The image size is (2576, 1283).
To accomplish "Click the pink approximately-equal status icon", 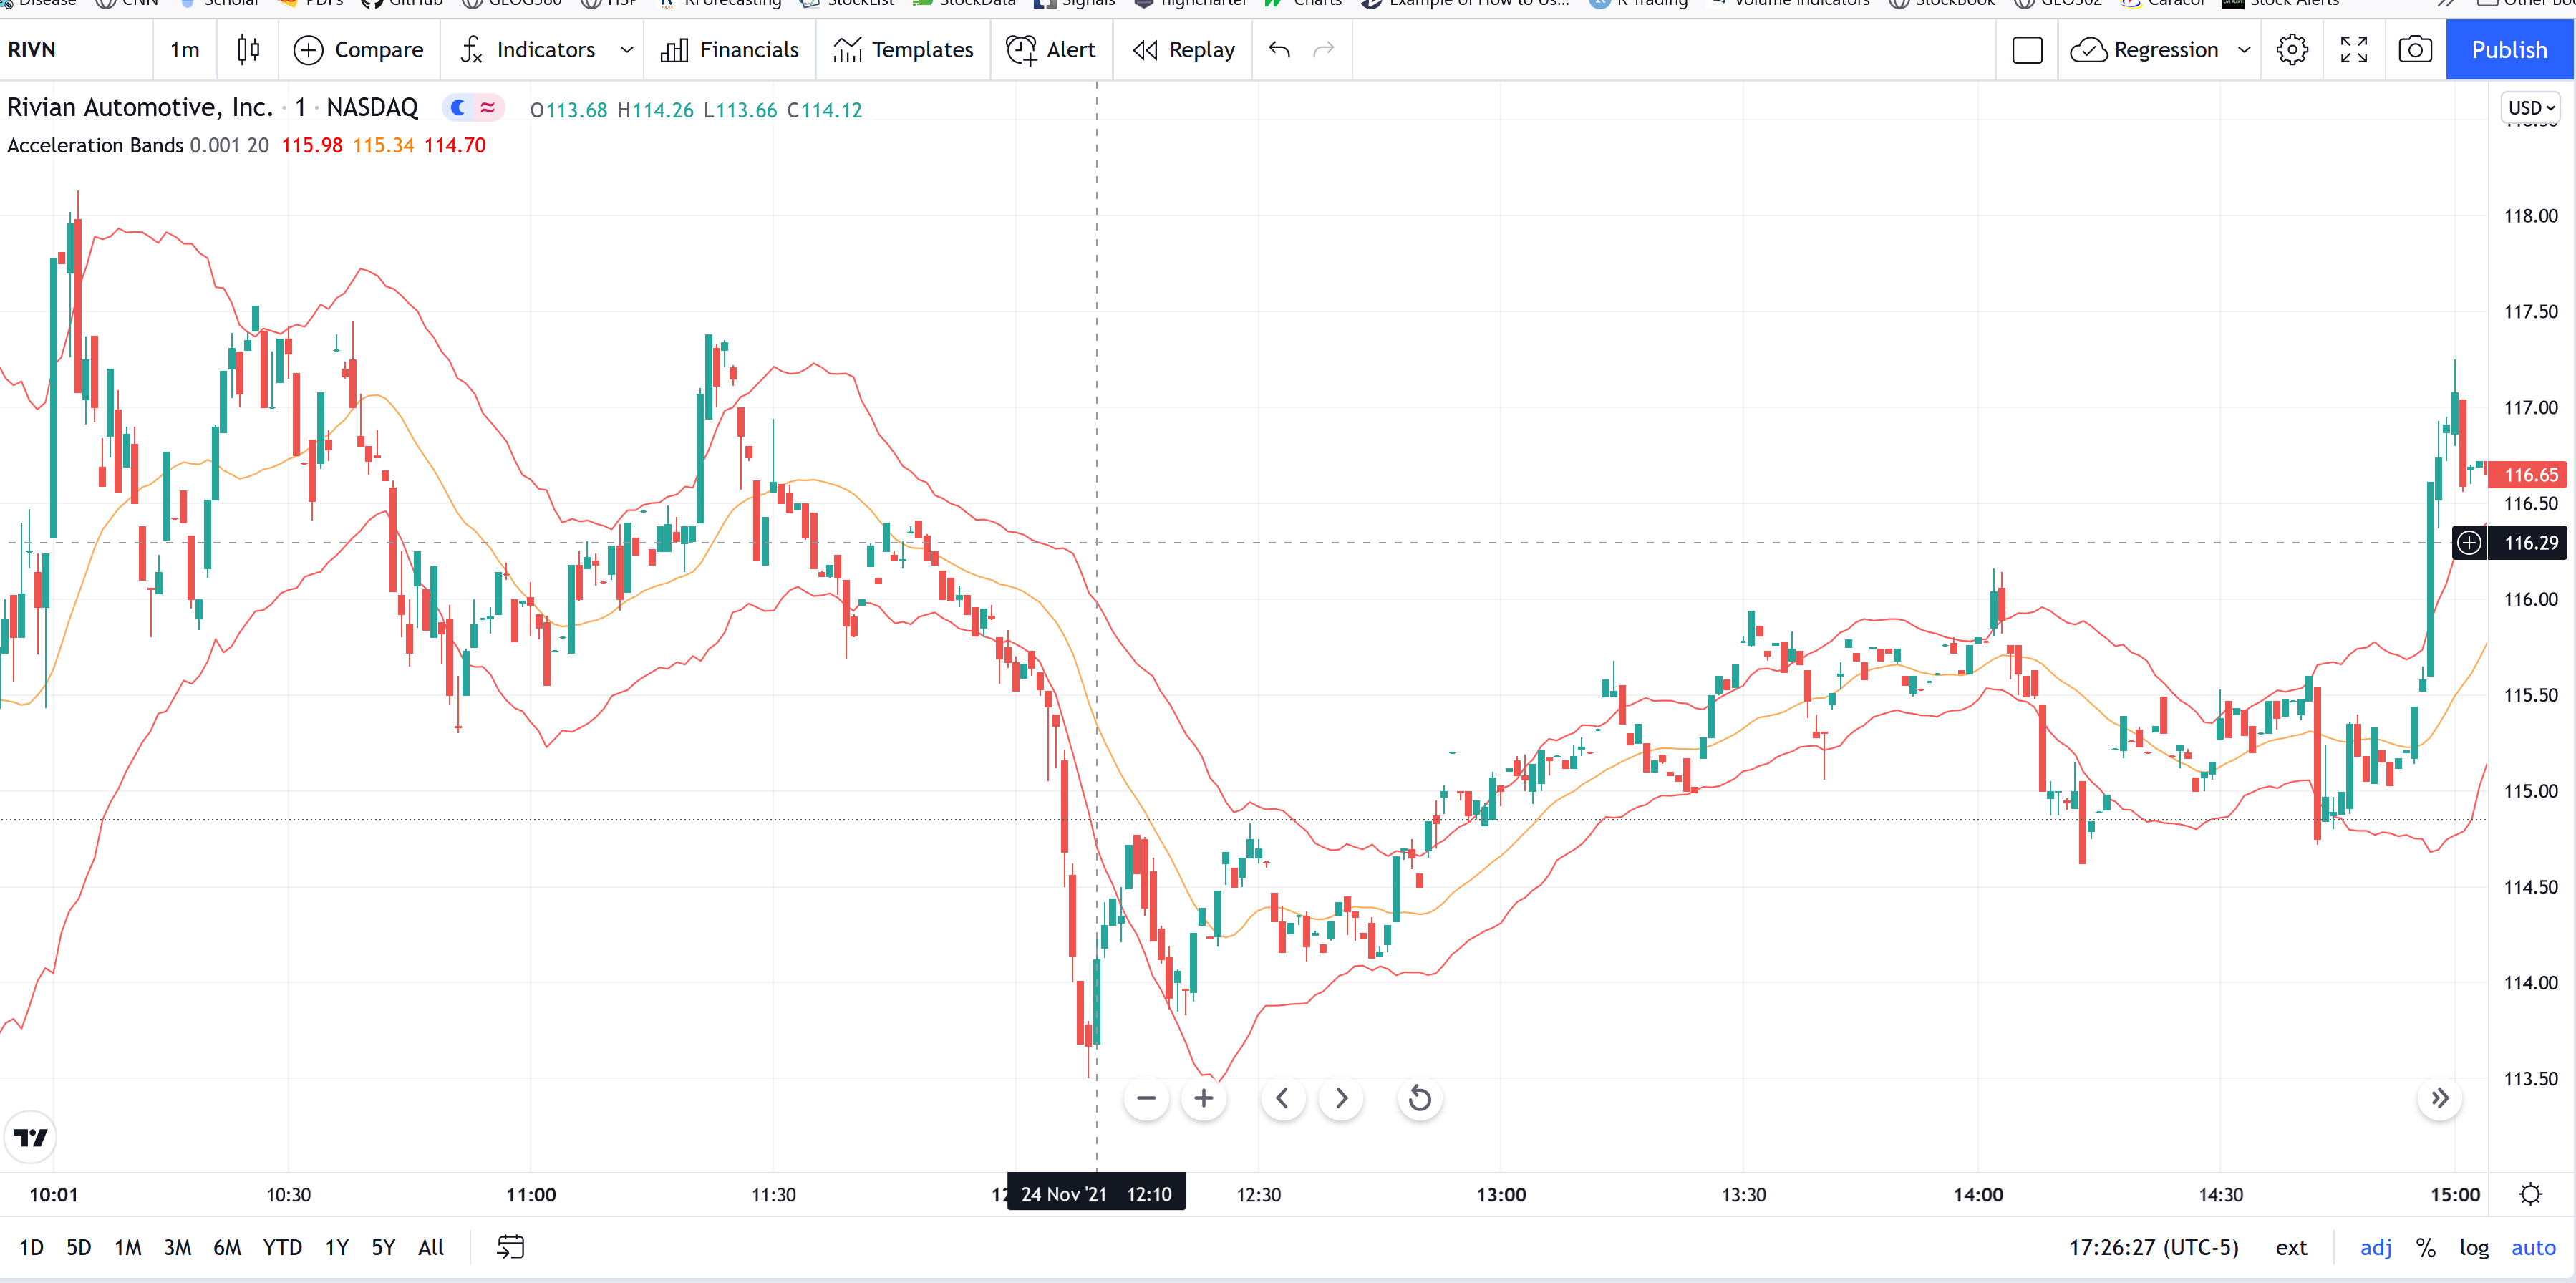I will click(x=488, y=107).
